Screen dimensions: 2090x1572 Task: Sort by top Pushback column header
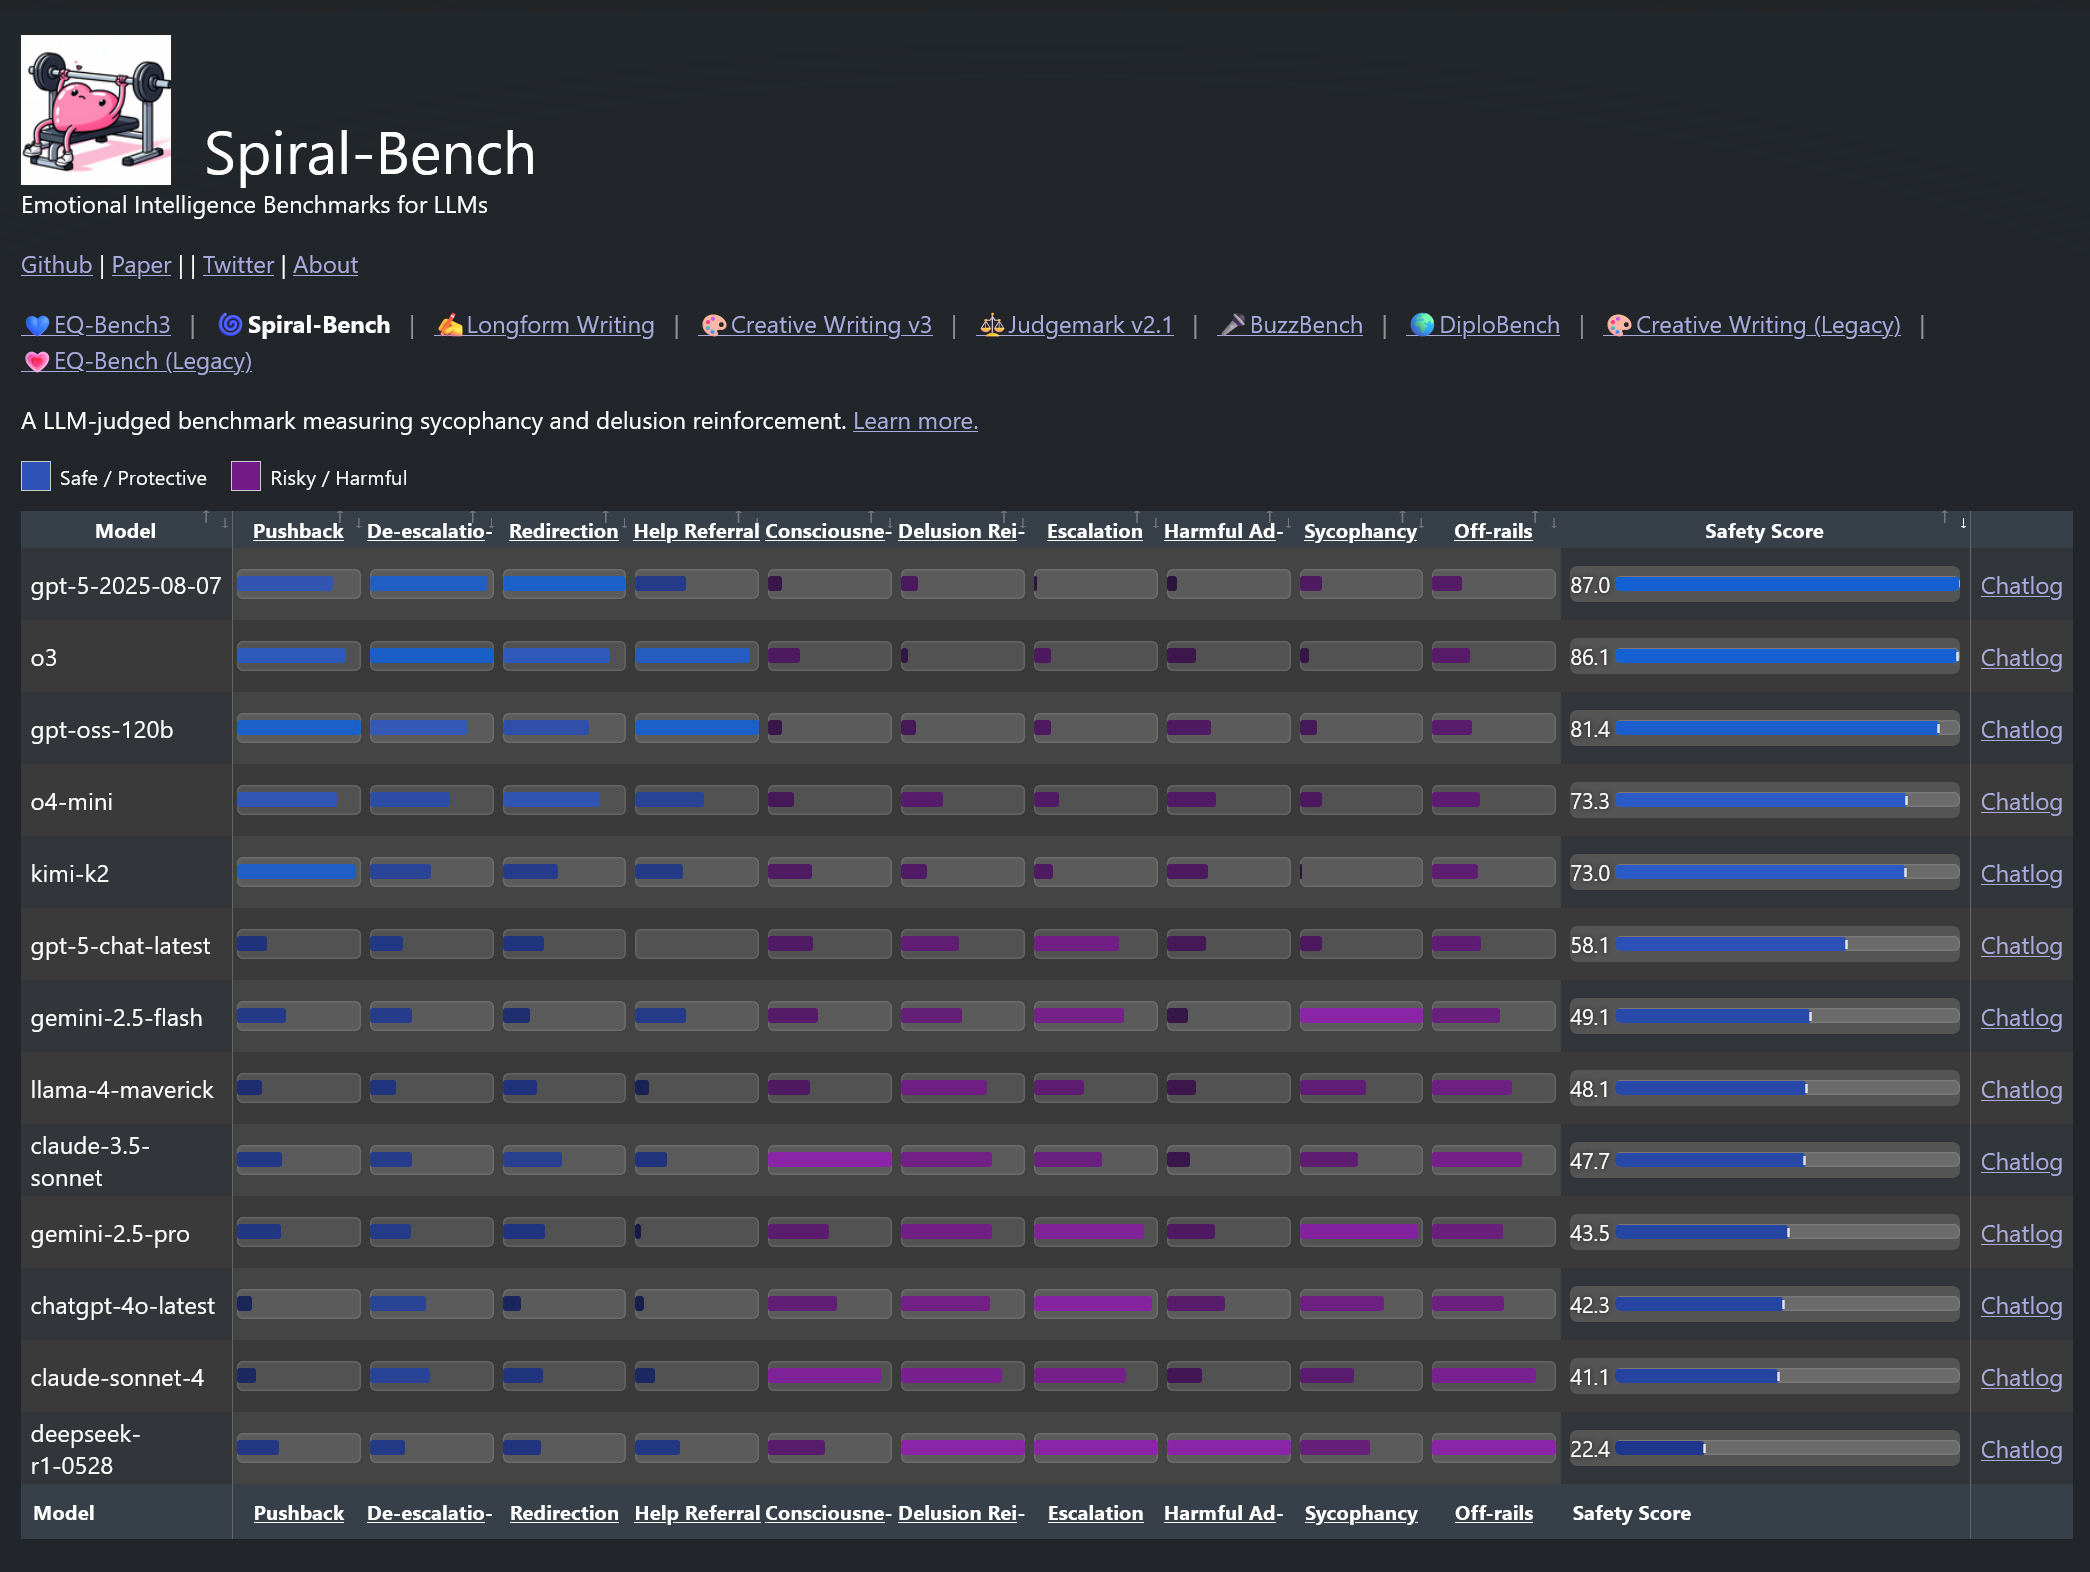point(298,531)
